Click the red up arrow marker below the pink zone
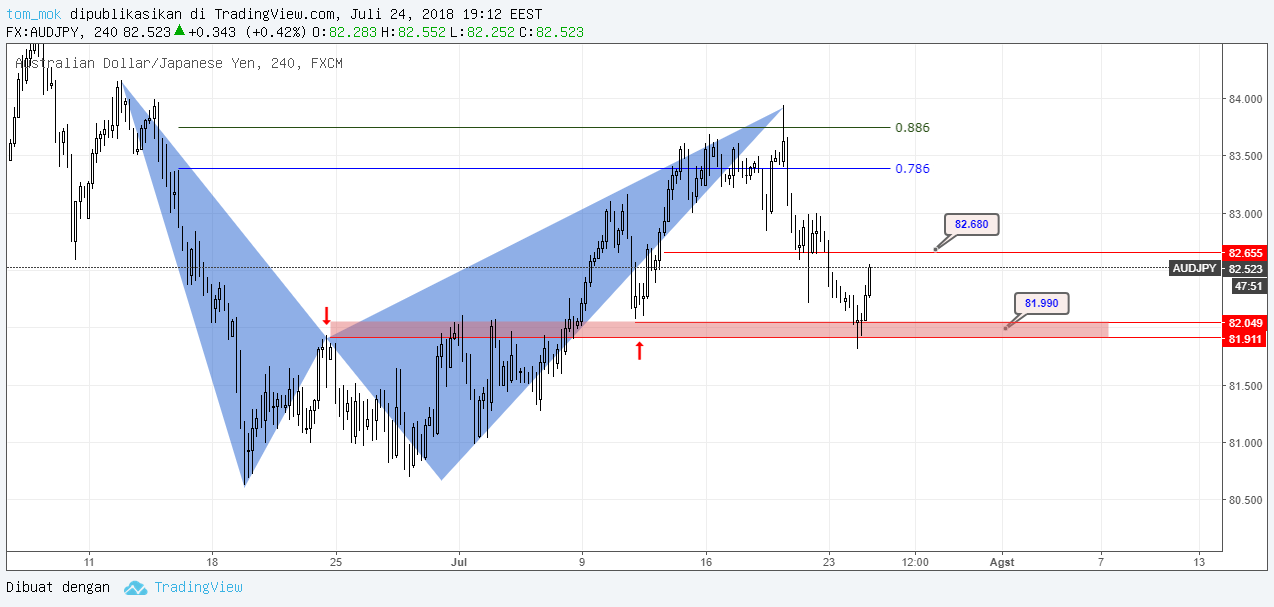The image size is (1274, 607). pos(639,350)
